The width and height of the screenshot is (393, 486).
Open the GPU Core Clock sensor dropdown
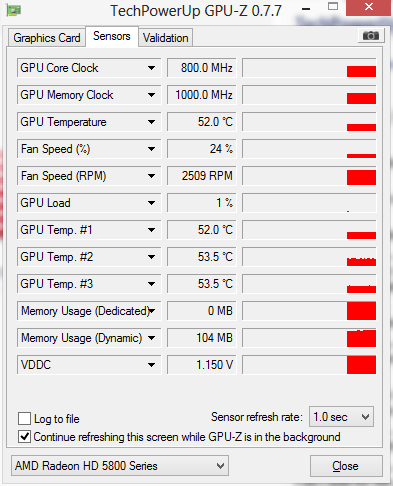point(151,68)
